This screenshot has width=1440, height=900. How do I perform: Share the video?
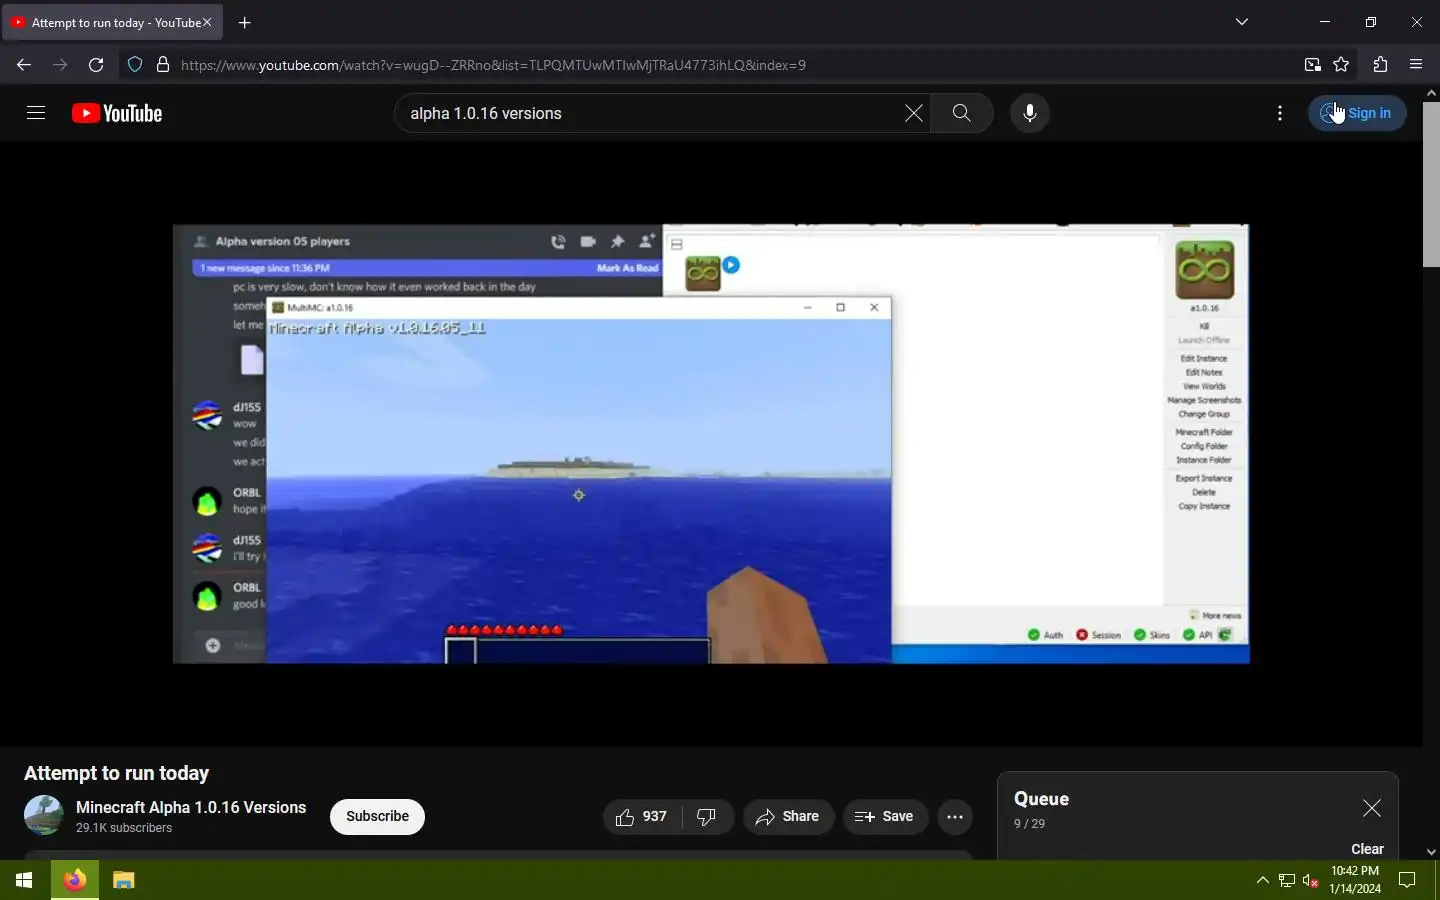[788, 817]
